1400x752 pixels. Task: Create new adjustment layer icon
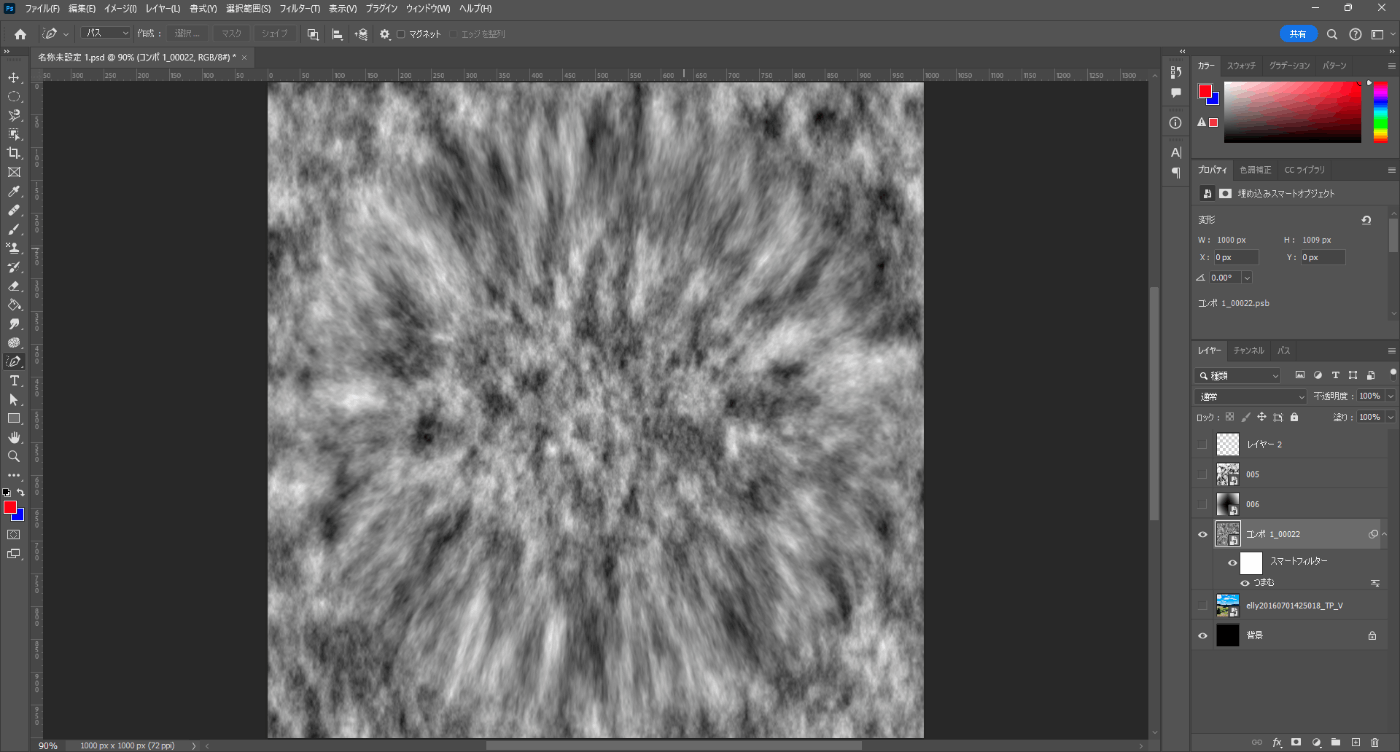[x=1316, y=742]
